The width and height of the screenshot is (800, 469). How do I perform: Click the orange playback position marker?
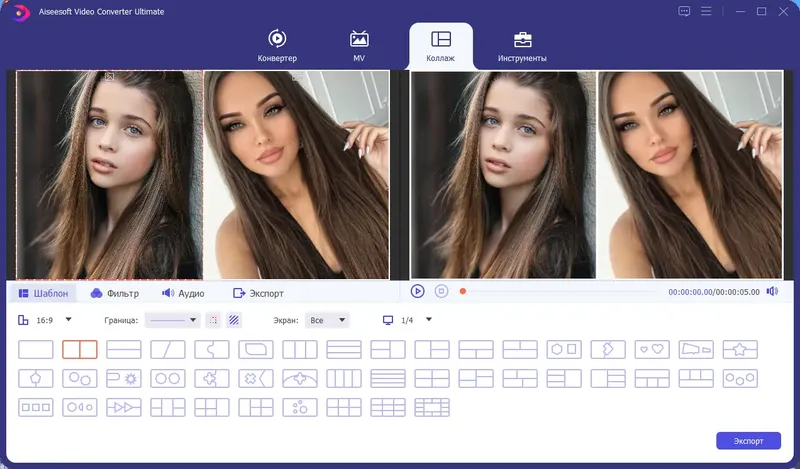pos(463,291)
